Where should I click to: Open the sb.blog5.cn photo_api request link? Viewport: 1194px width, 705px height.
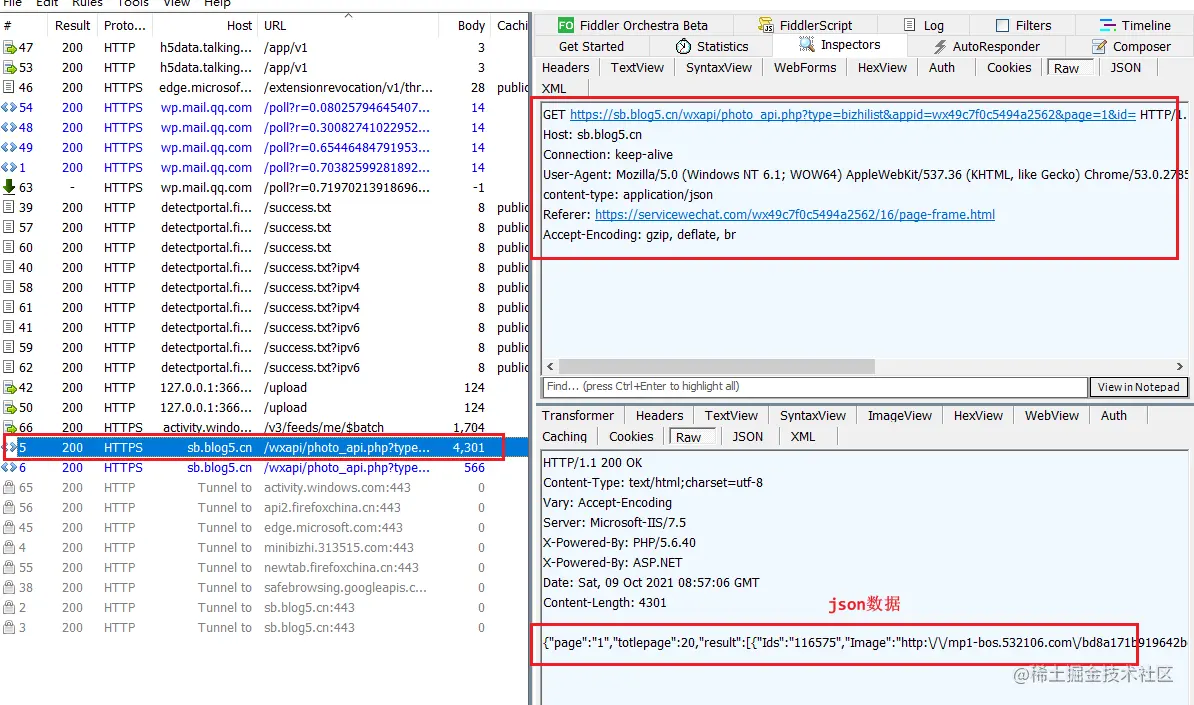point(852,115)
